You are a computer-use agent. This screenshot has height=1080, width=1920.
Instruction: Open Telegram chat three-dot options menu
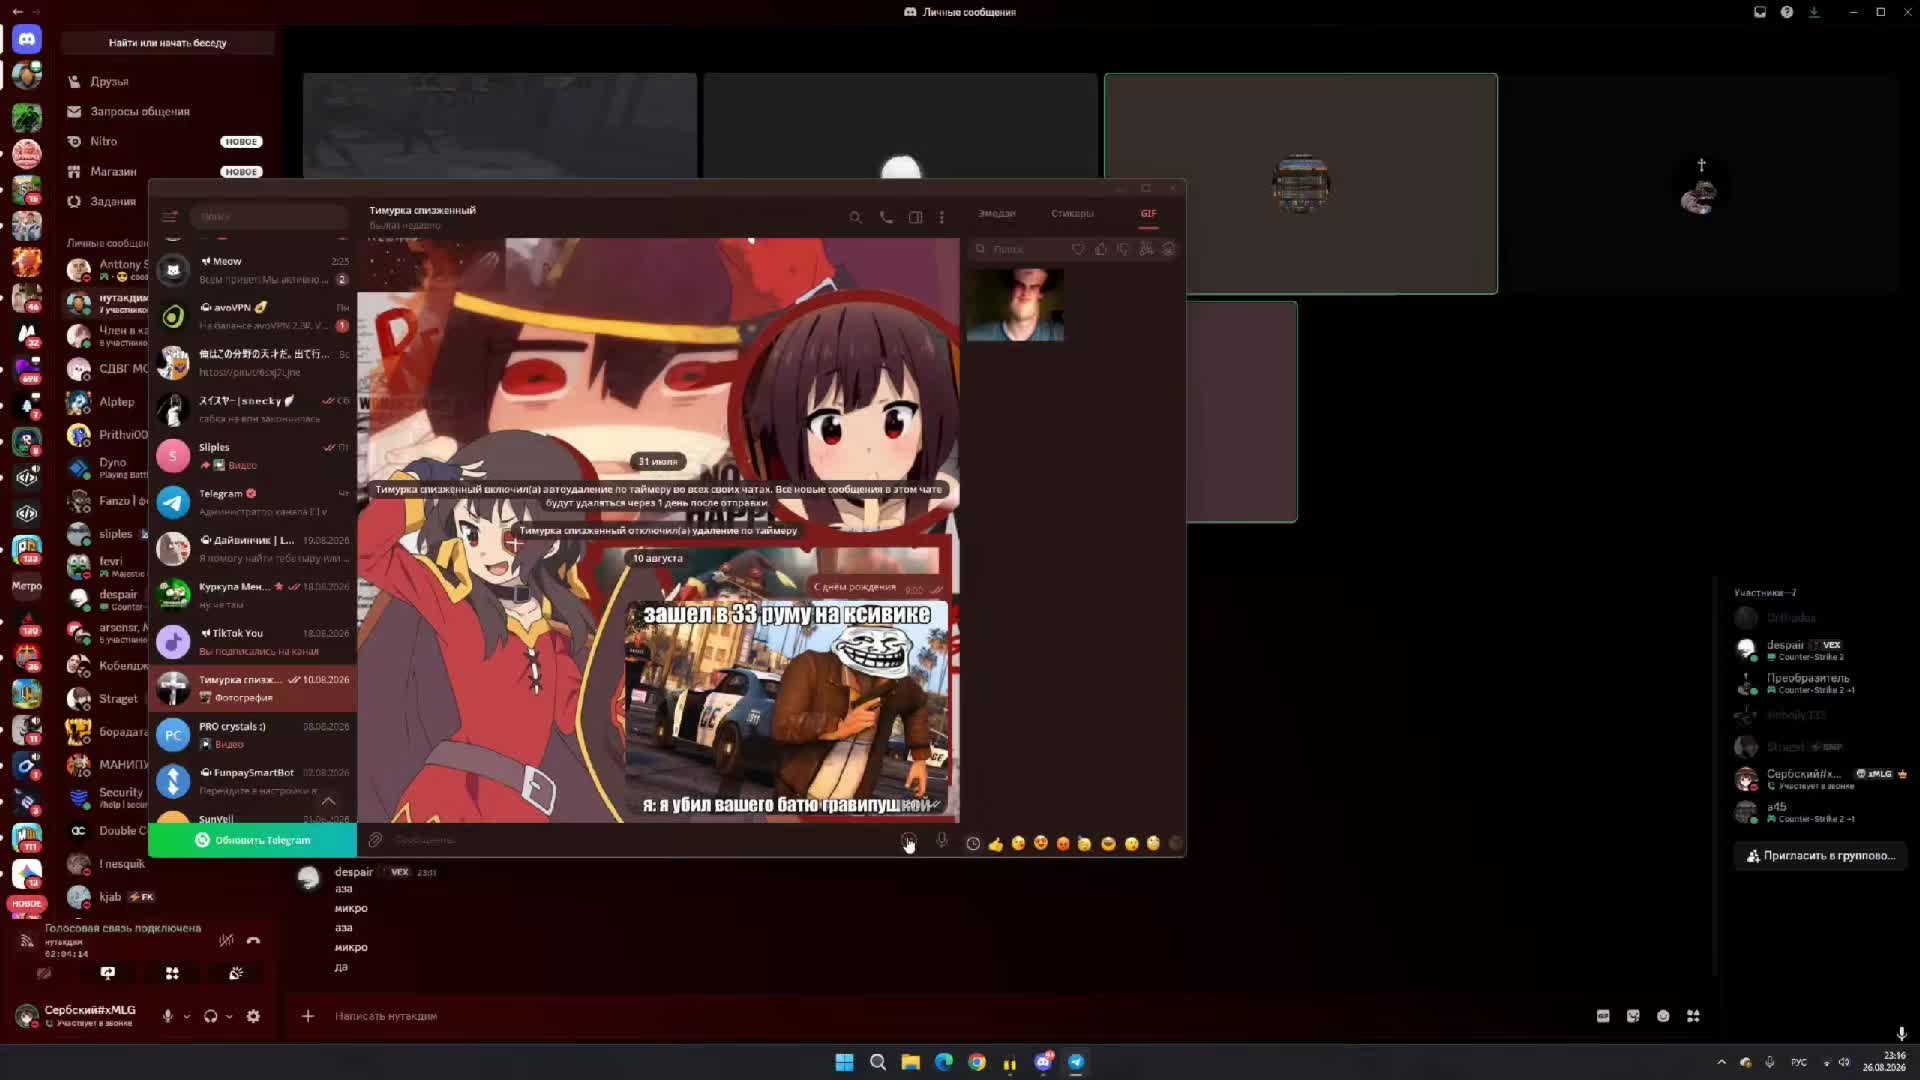941,217
